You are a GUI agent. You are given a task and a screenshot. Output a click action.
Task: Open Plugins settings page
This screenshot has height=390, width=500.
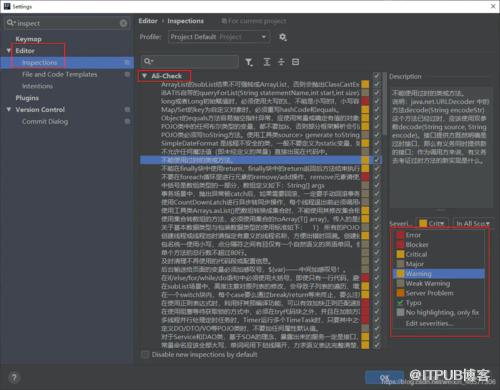(27, 98)
